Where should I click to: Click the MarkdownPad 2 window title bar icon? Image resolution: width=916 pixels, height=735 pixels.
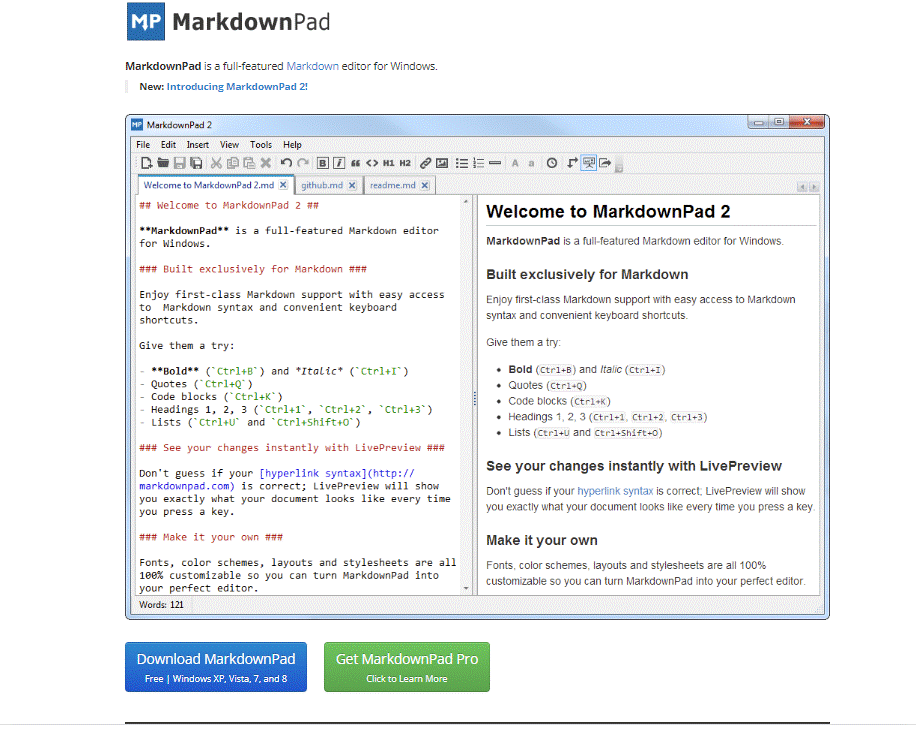(x=137, y=124)
